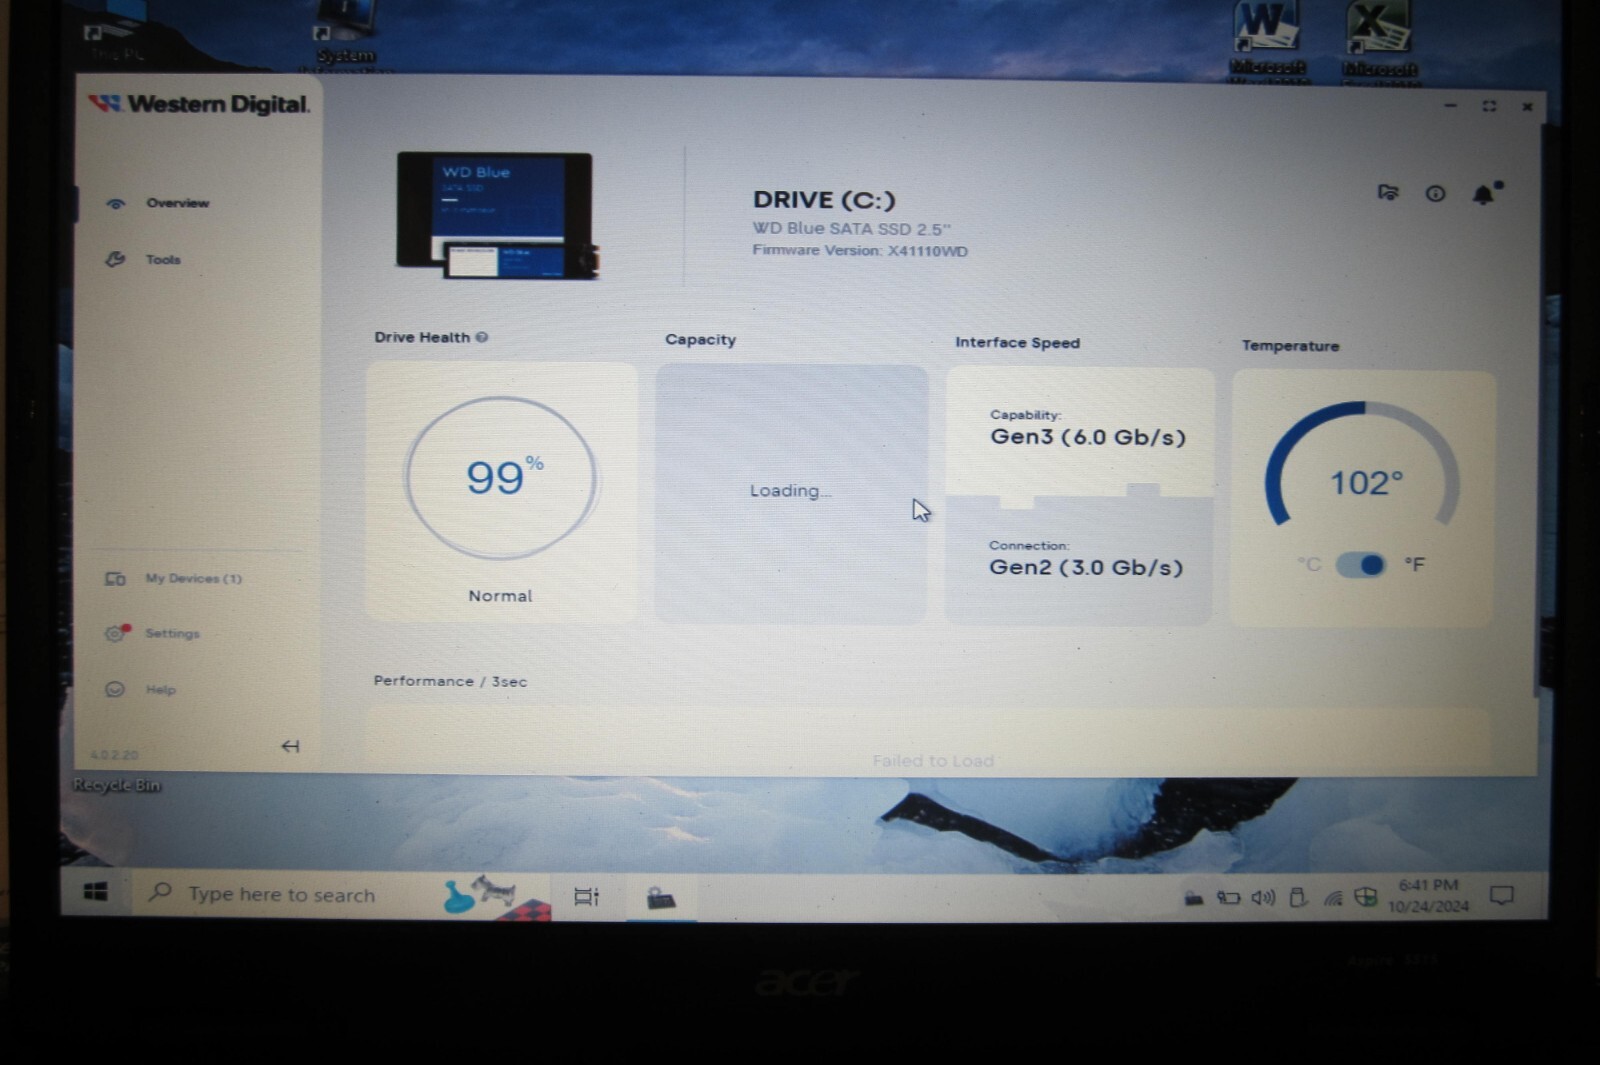Click the volume speaker icon in tray

coord(1263,898)
